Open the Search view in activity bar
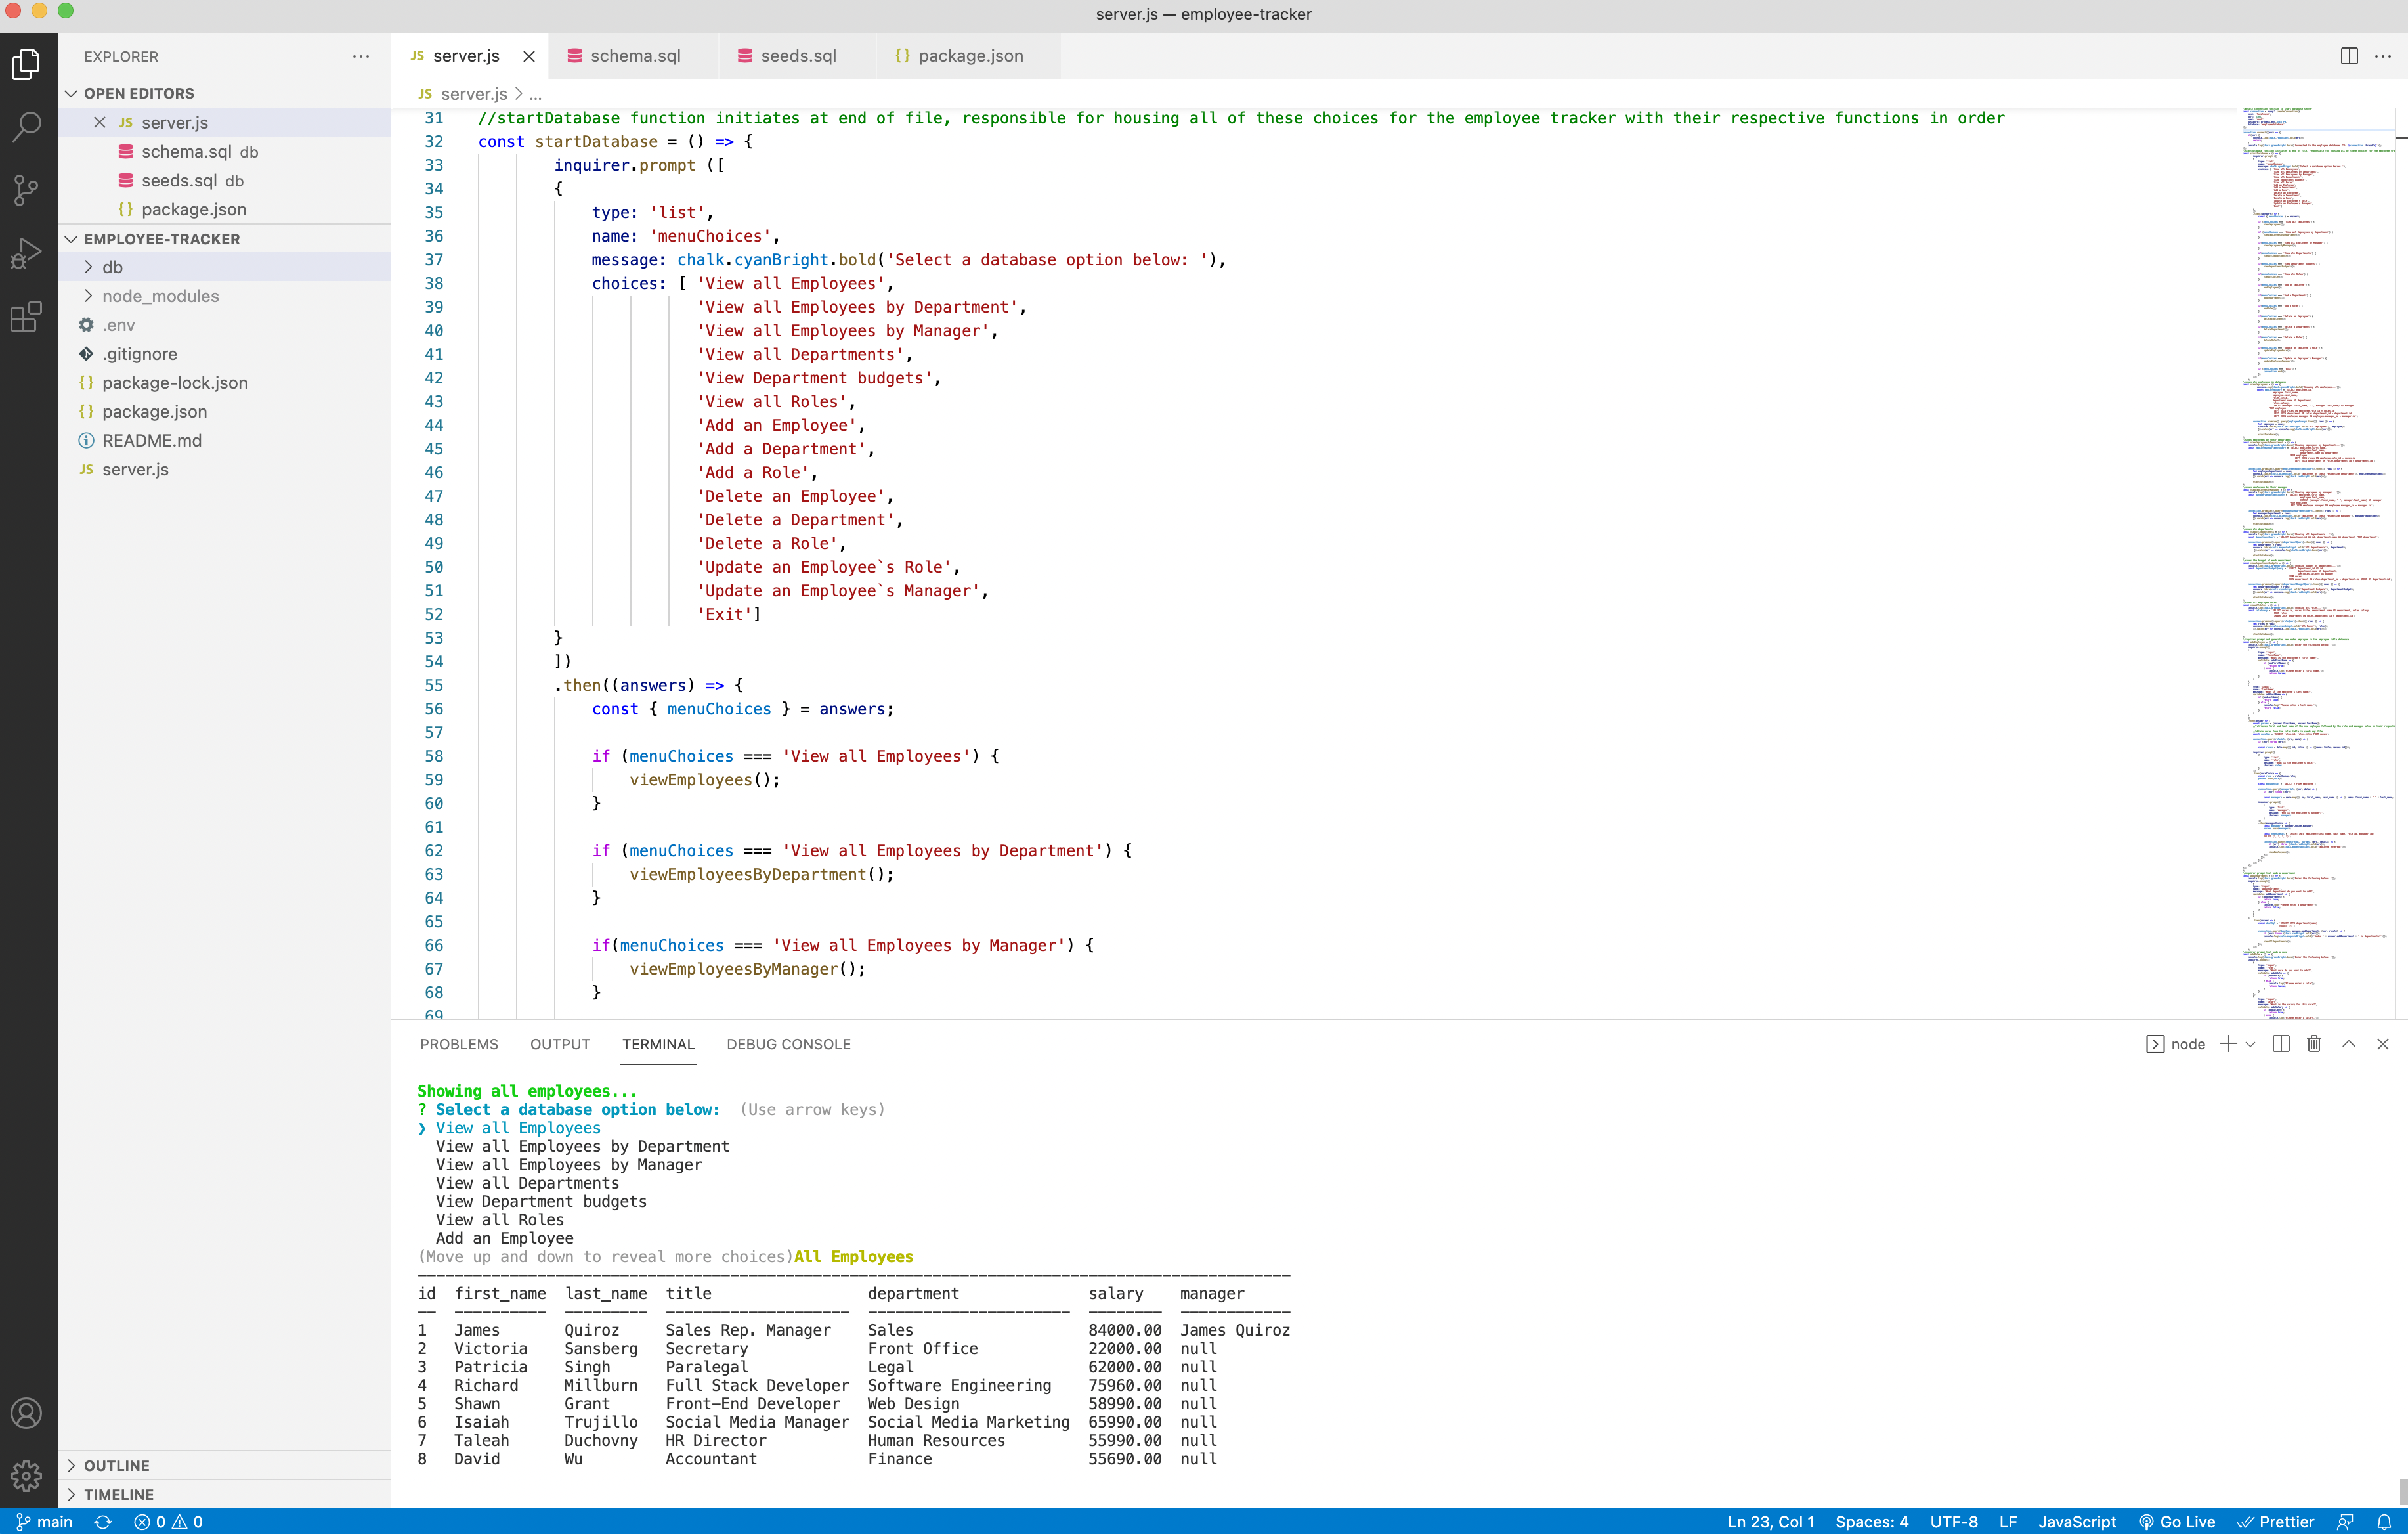 click(x=27, y=126)
